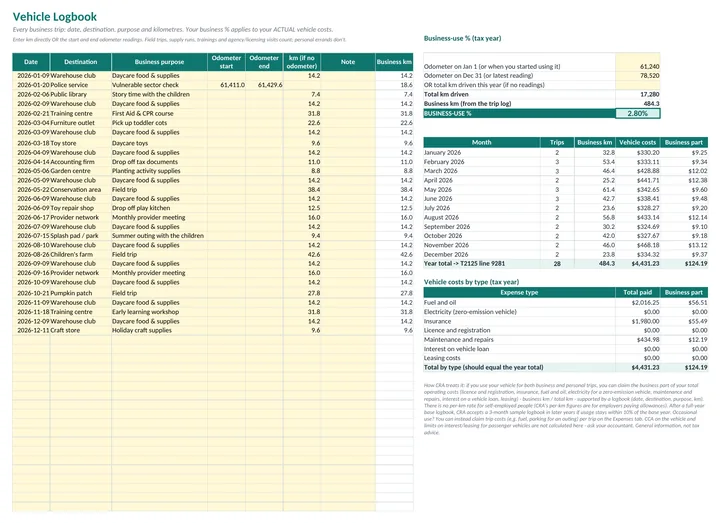The image size is (720, 523).
Task: Click the Dec 31 odometer value 78,520
Action: [x=638, y=76]
